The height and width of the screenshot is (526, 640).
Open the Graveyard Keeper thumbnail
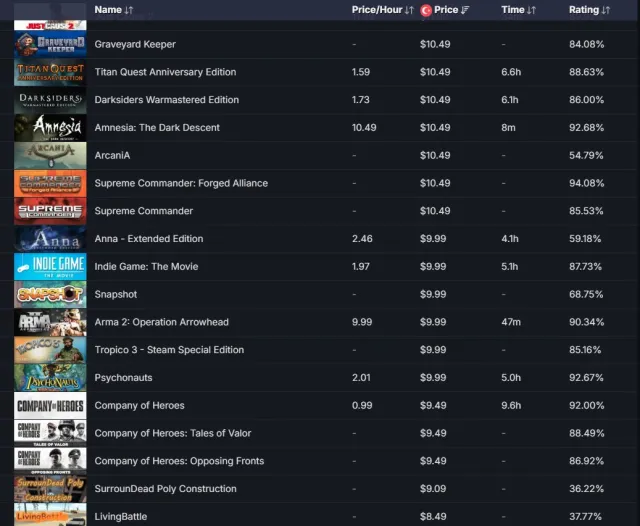tap(50, 44)
